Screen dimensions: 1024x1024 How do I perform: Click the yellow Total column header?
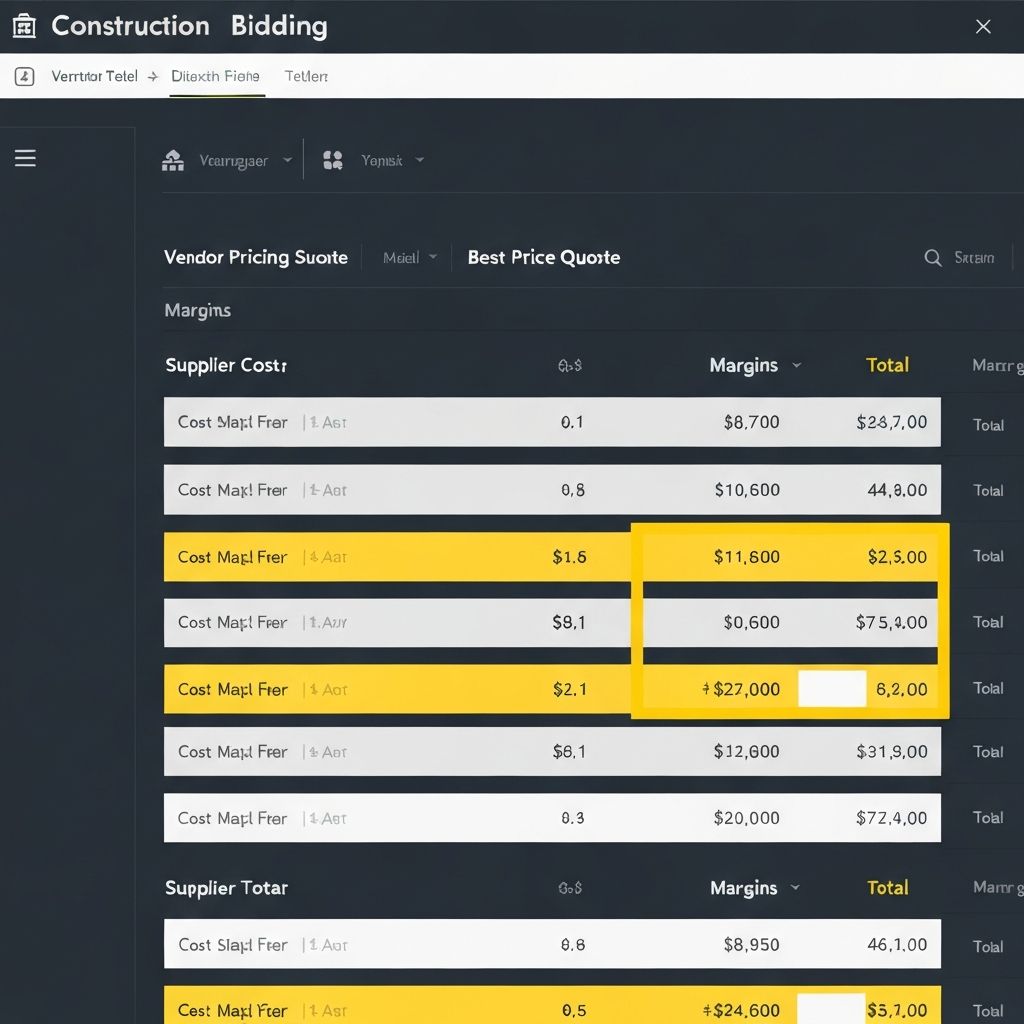tap(887, 365)
